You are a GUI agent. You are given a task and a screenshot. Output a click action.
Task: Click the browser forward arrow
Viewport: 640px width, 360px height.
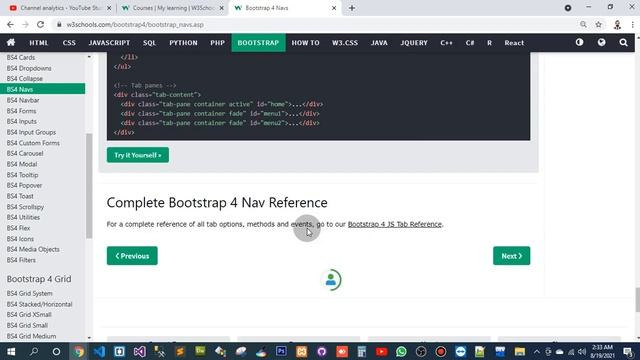point(25,24)
